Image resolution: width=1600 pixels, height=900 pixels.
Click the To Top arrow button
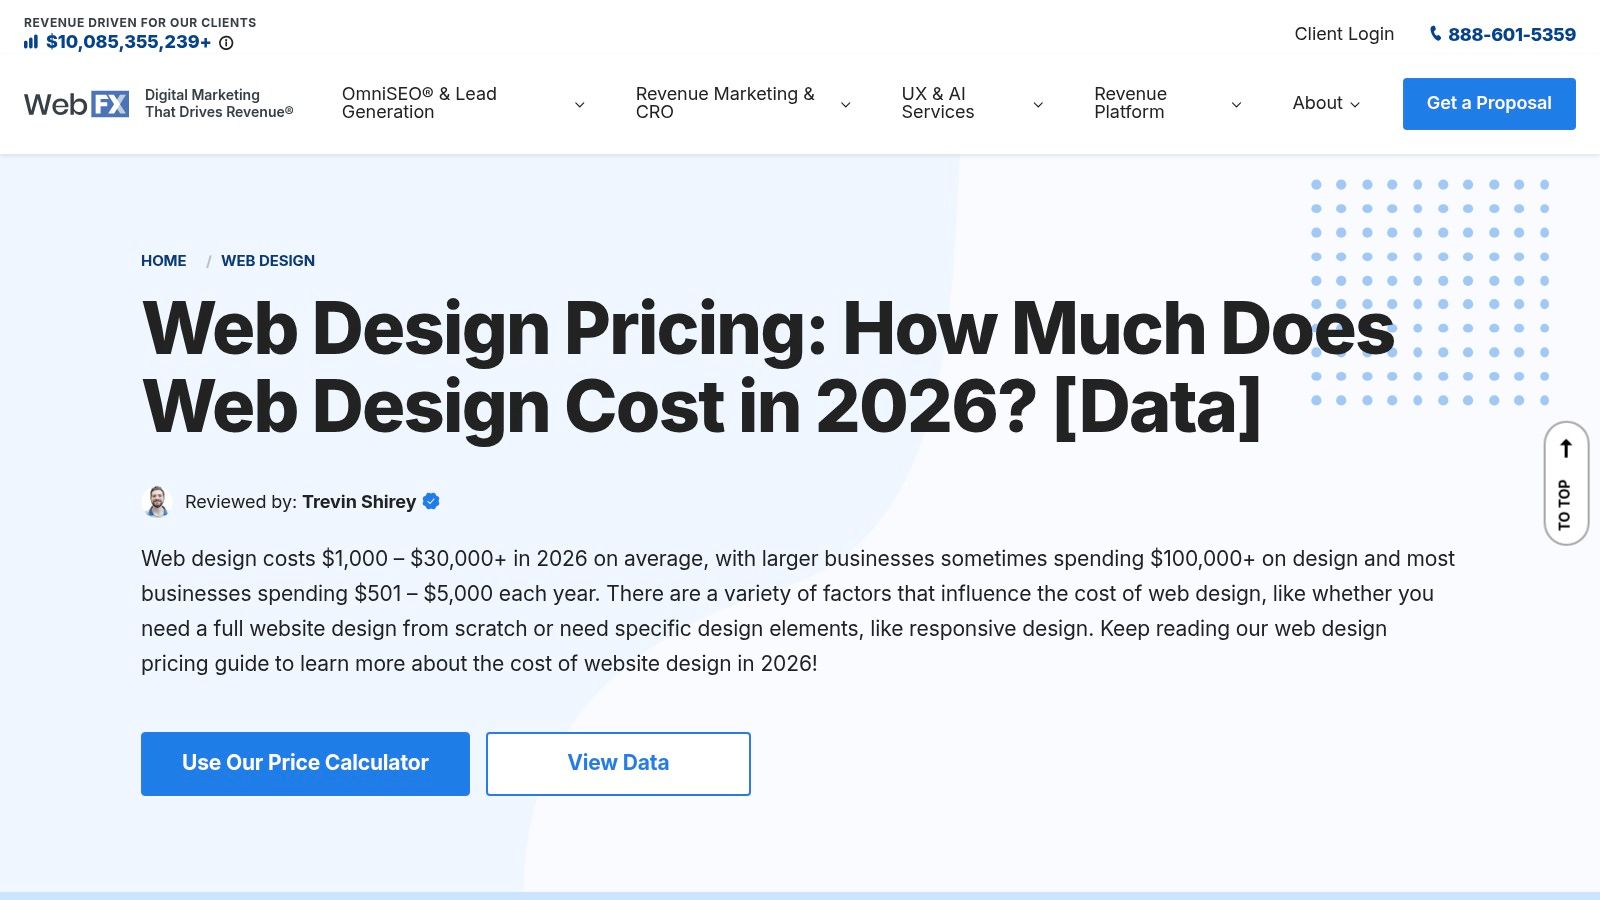point(1566,483)
